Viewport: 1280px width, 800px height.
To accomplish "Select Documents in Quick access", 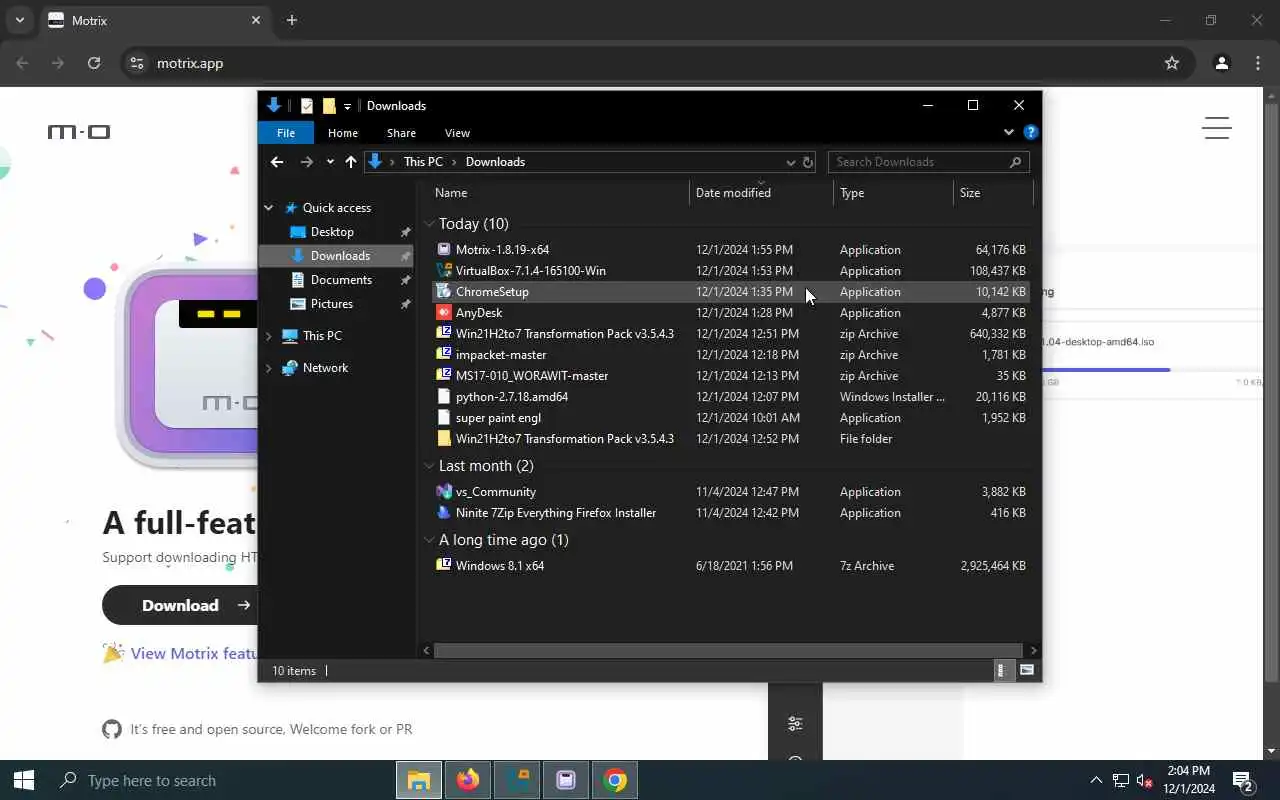I will point(340,280).
